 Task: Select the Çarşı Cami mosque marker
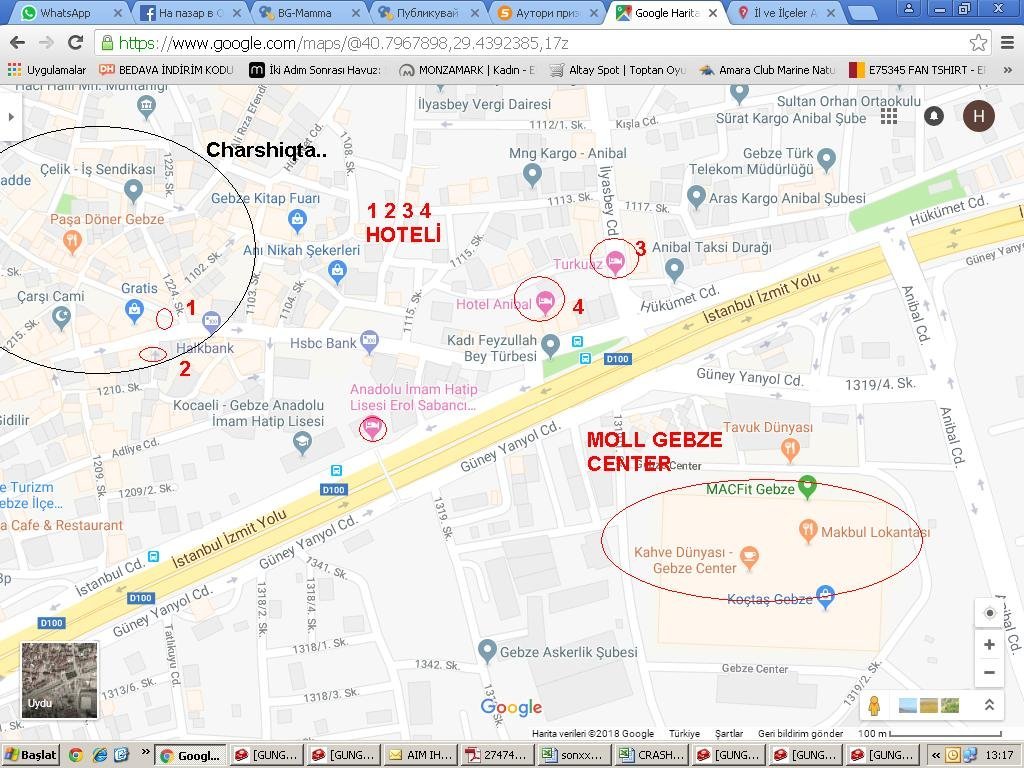61,318
